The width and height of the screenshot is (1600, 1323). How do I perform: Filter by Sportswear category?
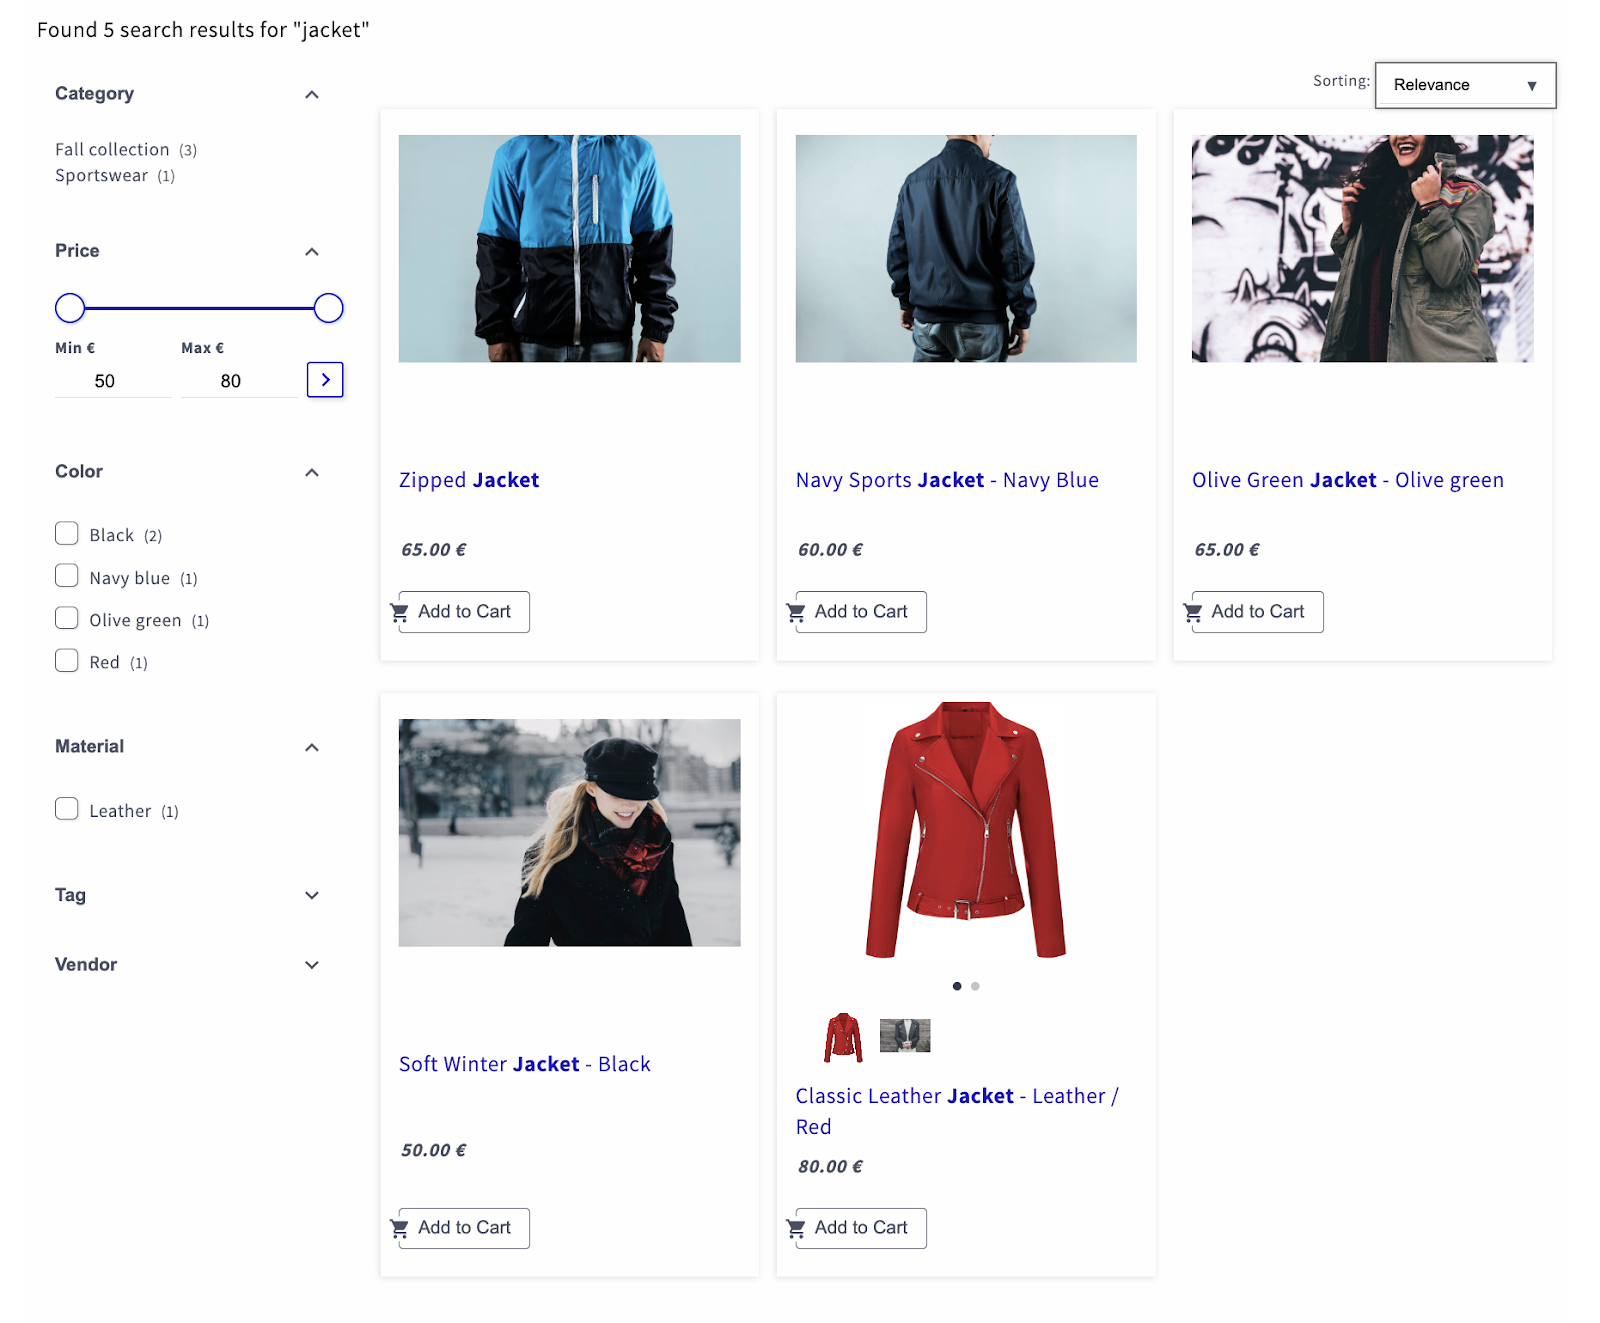(x=115, y=176)
